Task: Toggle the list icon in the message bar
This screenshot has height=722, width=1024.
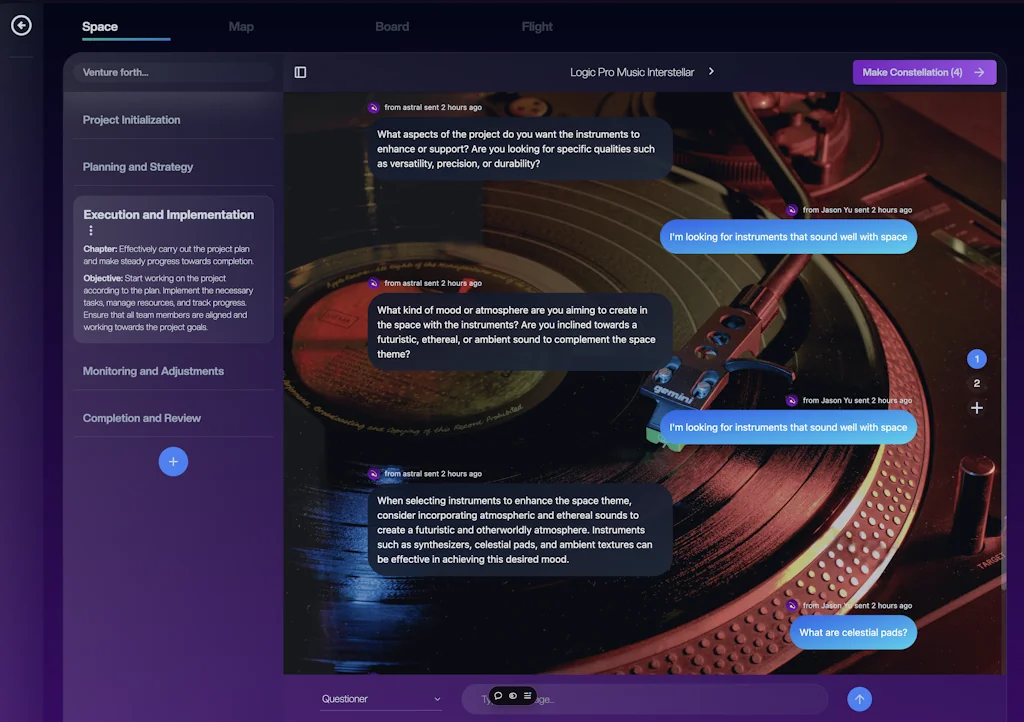Action: [x=526, y=695]
